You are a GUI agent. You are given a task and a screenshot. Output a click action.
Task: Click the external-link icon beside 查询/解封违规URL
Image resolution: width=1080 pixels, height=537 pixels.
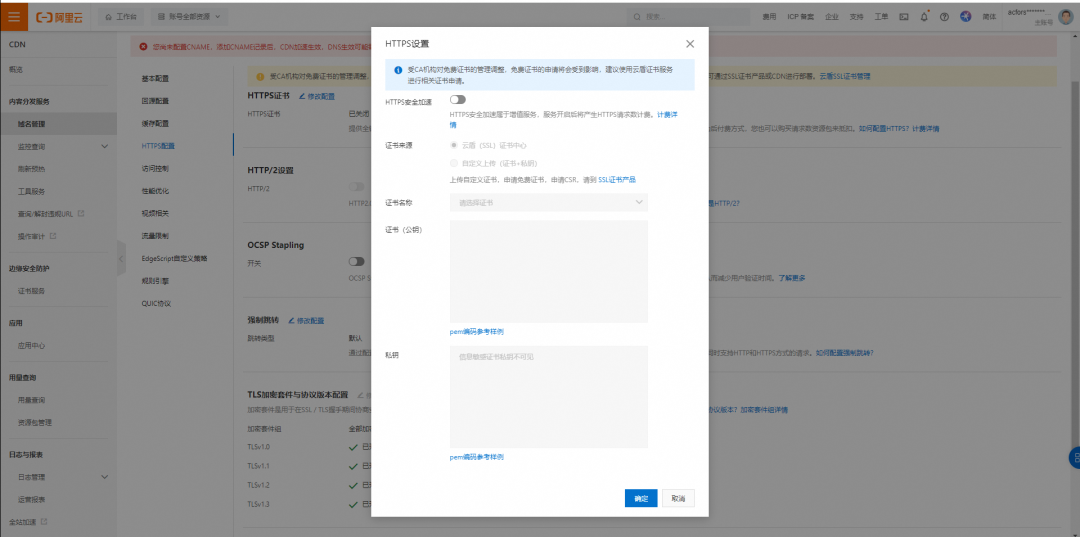click(81, 213)
